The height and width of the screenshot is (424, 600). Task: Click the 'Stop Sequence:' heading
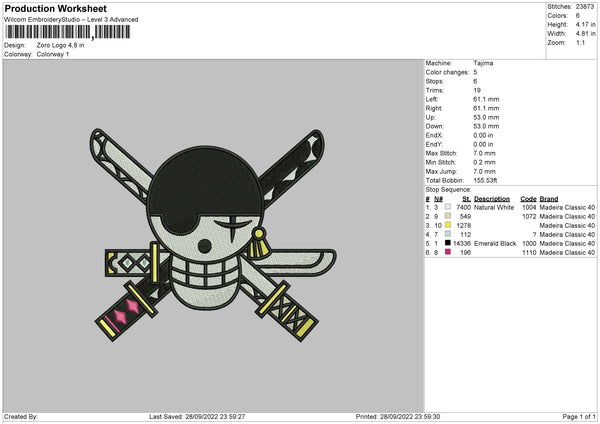point(448,190)
